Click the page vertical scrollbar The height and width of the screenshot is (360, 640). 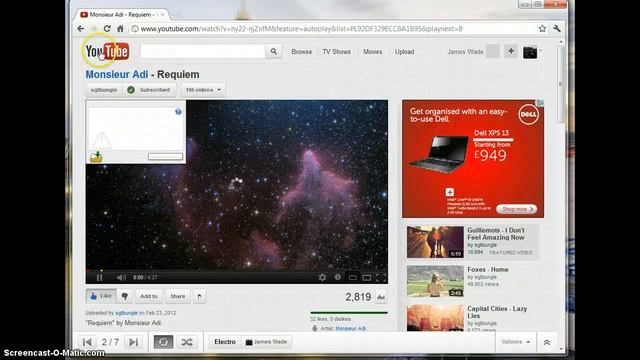(561, 84)
